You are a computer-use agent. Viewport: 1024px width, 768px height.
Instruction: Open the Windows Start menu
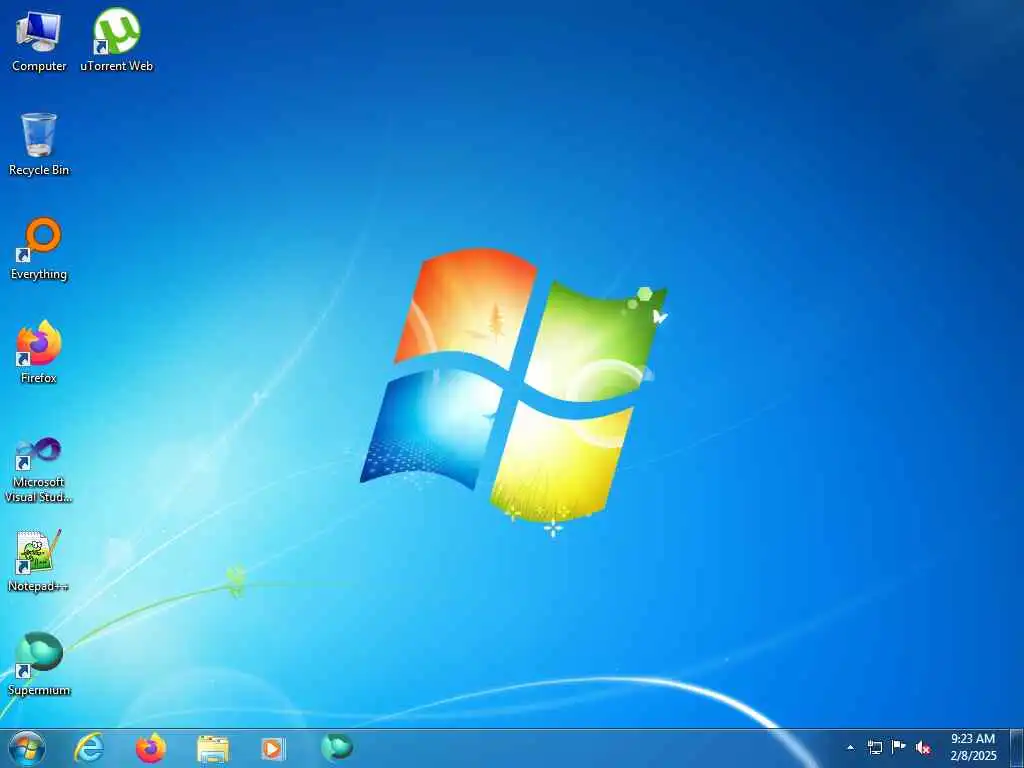click(27, 748)
